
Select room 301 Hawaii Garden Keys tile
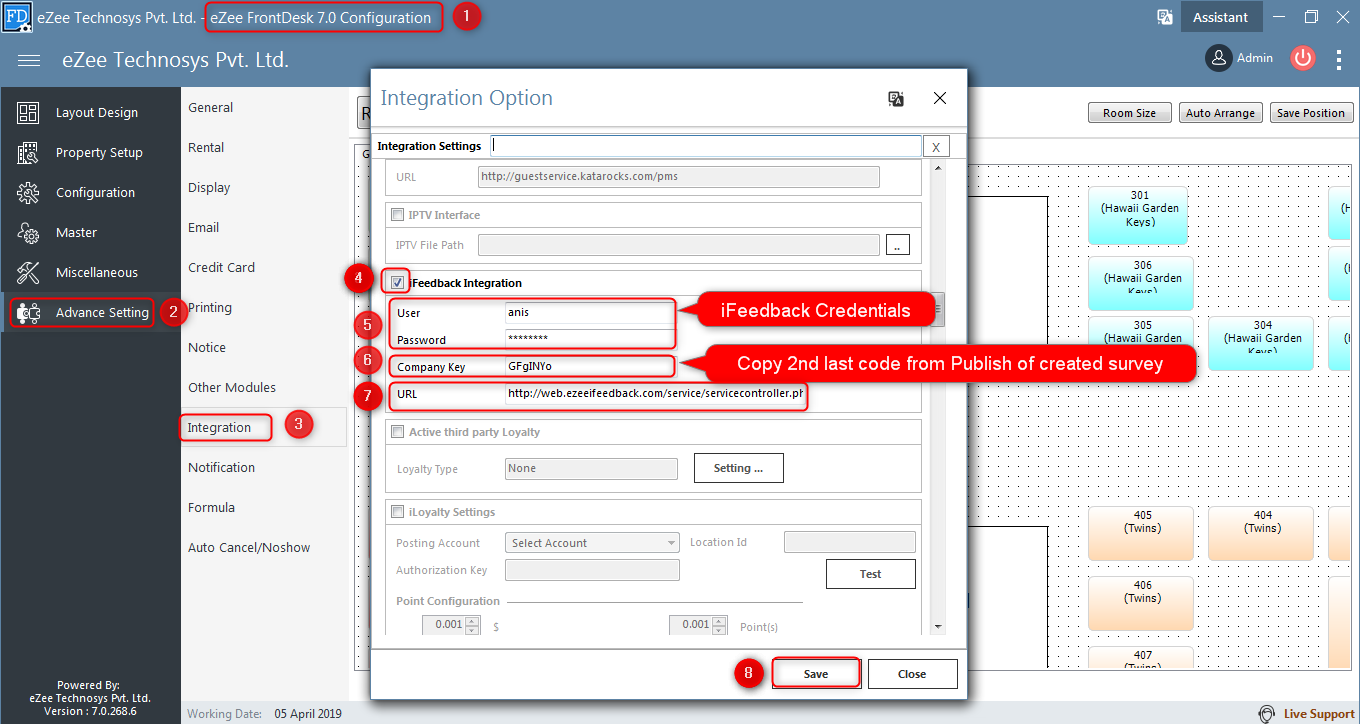coord(1140,214)
